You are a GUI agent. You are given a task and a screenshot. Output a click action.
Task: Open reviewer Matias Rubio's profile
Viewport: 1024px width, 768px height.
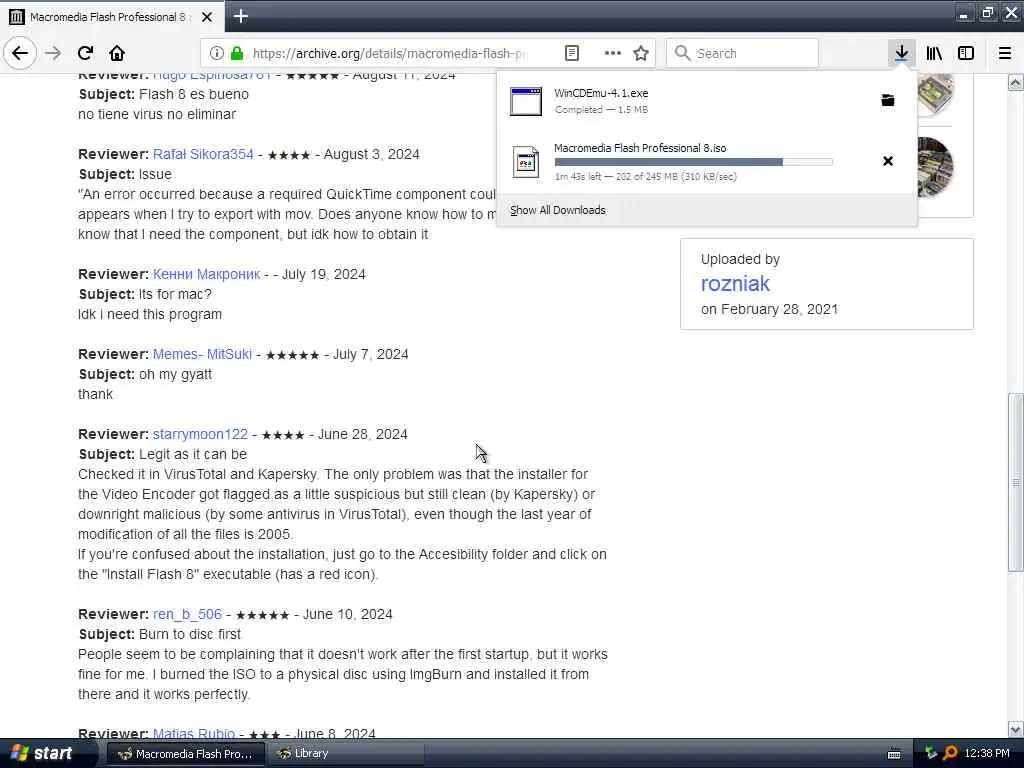click(x=193, y=733)
